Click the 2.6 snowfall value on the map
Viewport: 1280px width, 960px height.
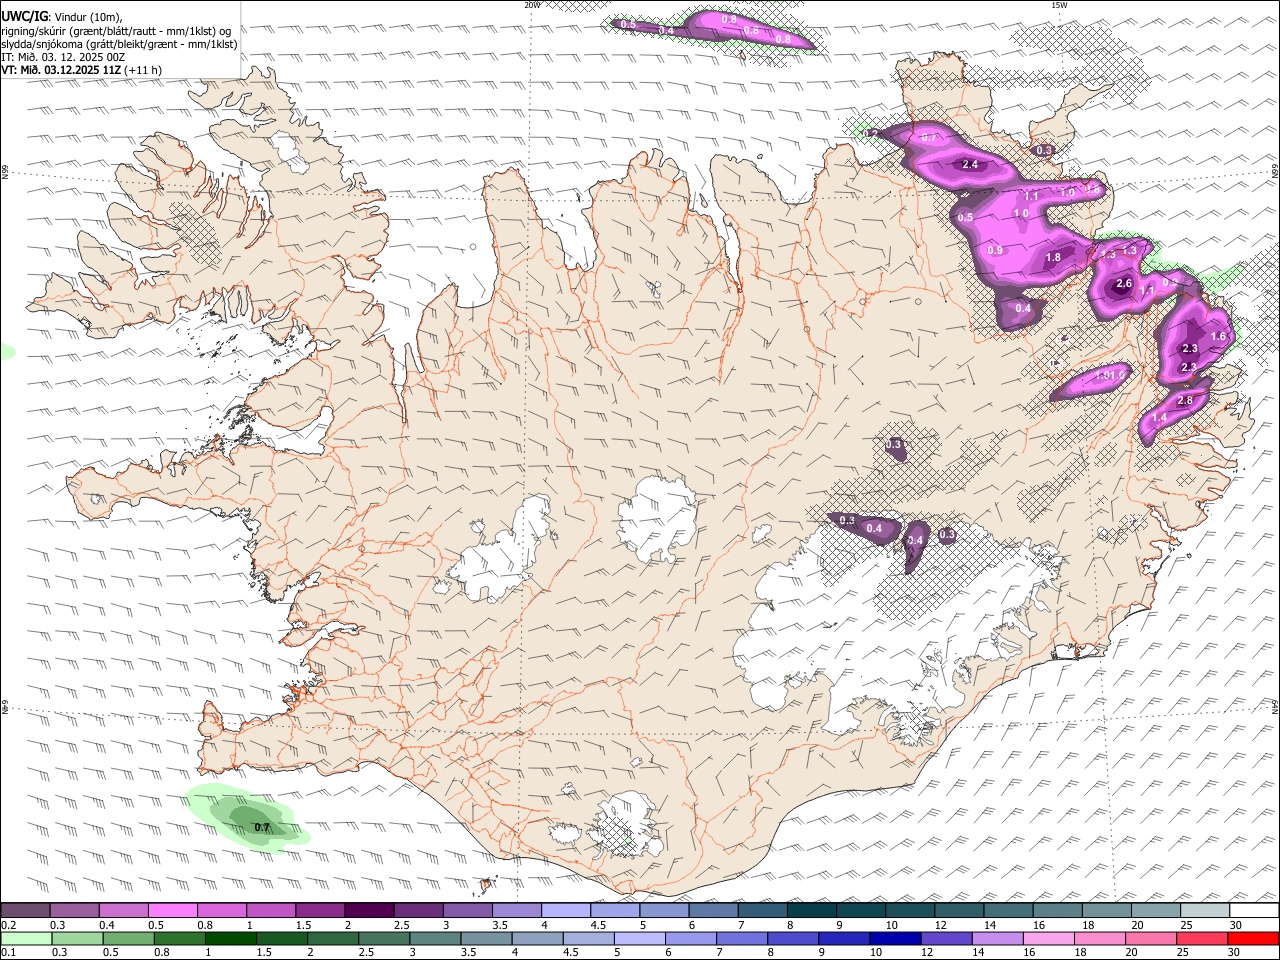1123,284
